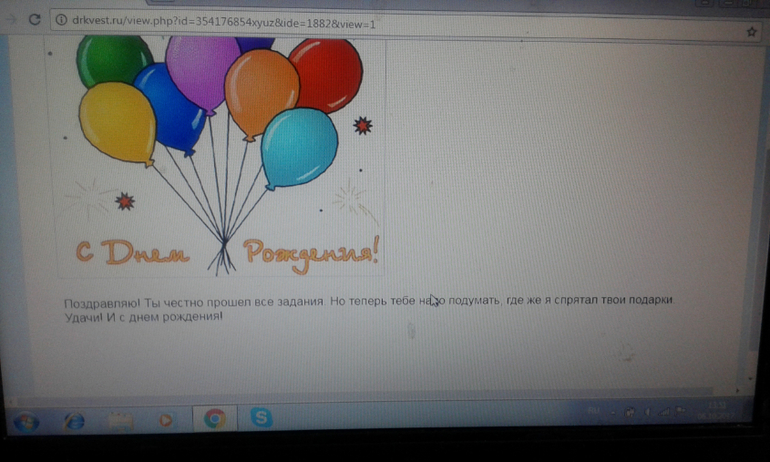Click the language indicator in system tray
Image resolution: width=770 pixels, height=462 pixels.
(x=593, y=410)
